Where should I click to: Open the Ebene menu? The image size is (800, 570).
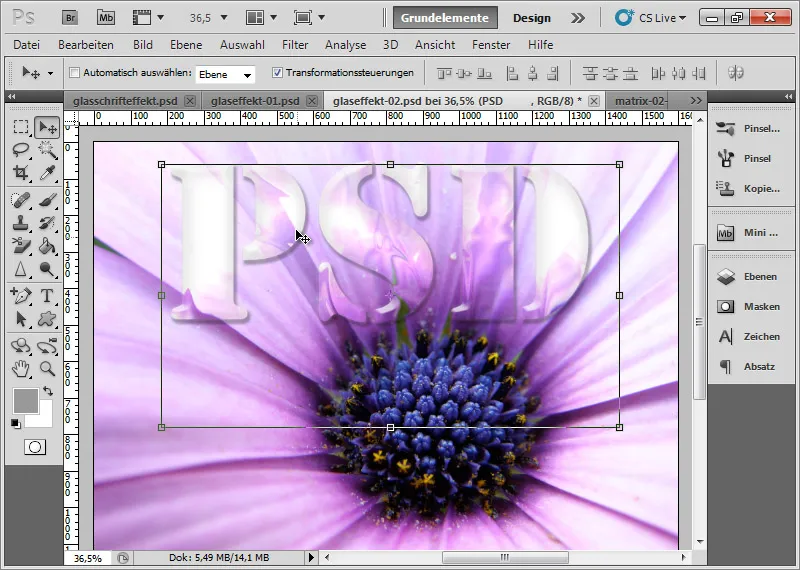(186, 45)
